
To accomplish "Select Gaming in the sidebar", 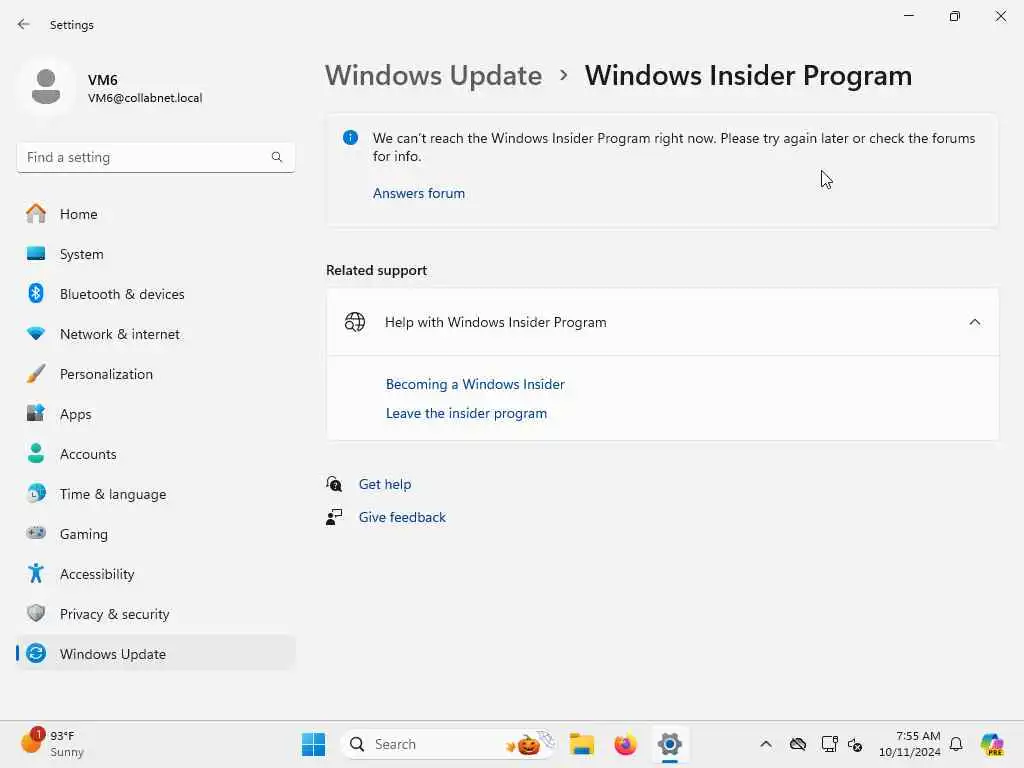I will coord(155,533).
